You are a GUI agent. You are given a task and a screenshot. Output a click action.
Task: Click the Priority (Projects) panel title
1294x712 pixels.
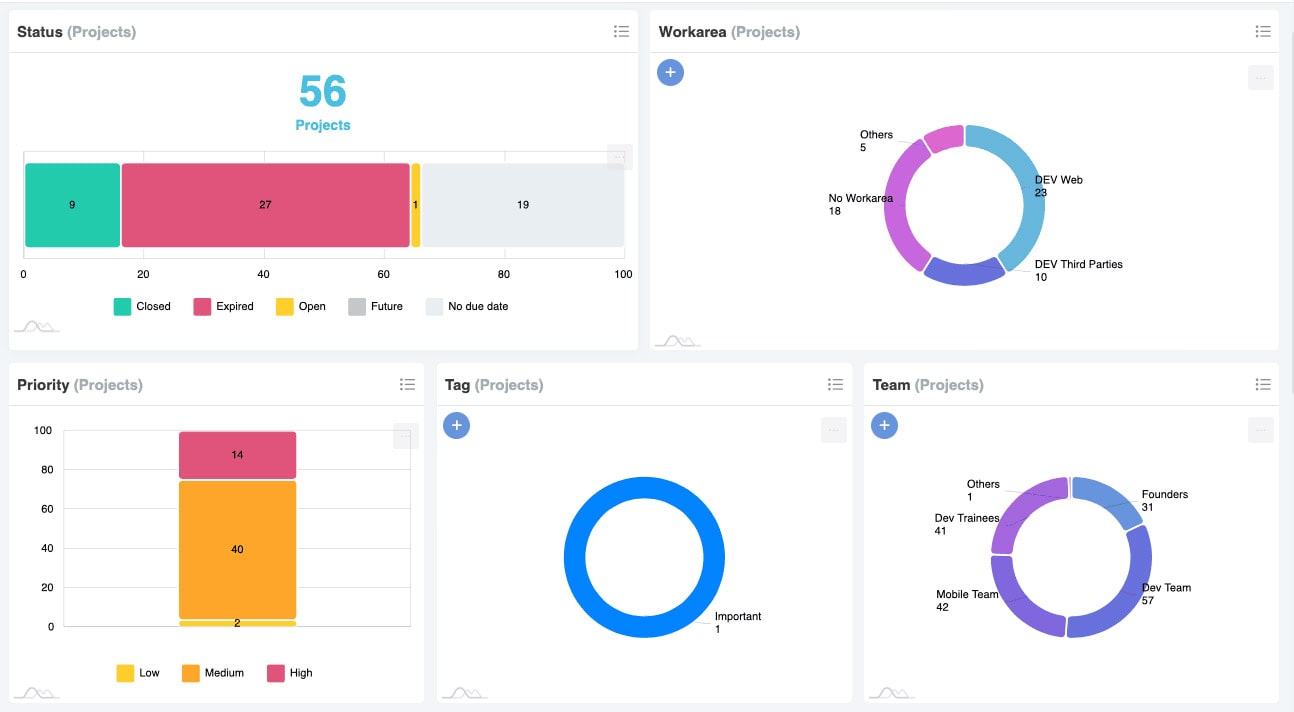click(x=79, y=385)
